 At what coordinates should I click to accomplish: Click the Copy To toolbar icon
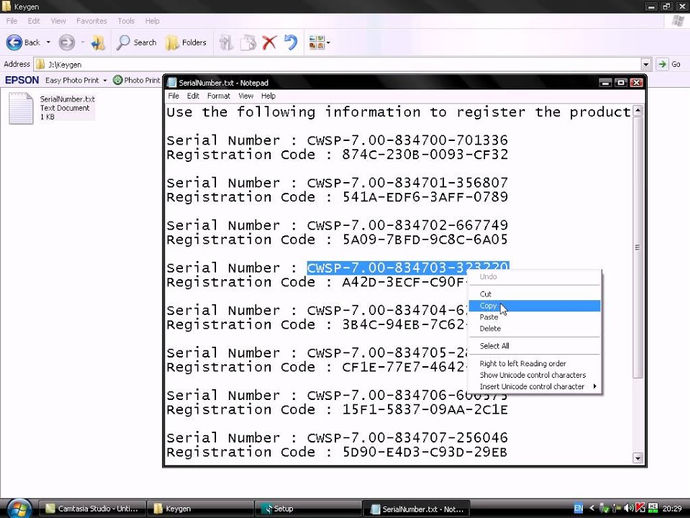(x=248, y=43)
